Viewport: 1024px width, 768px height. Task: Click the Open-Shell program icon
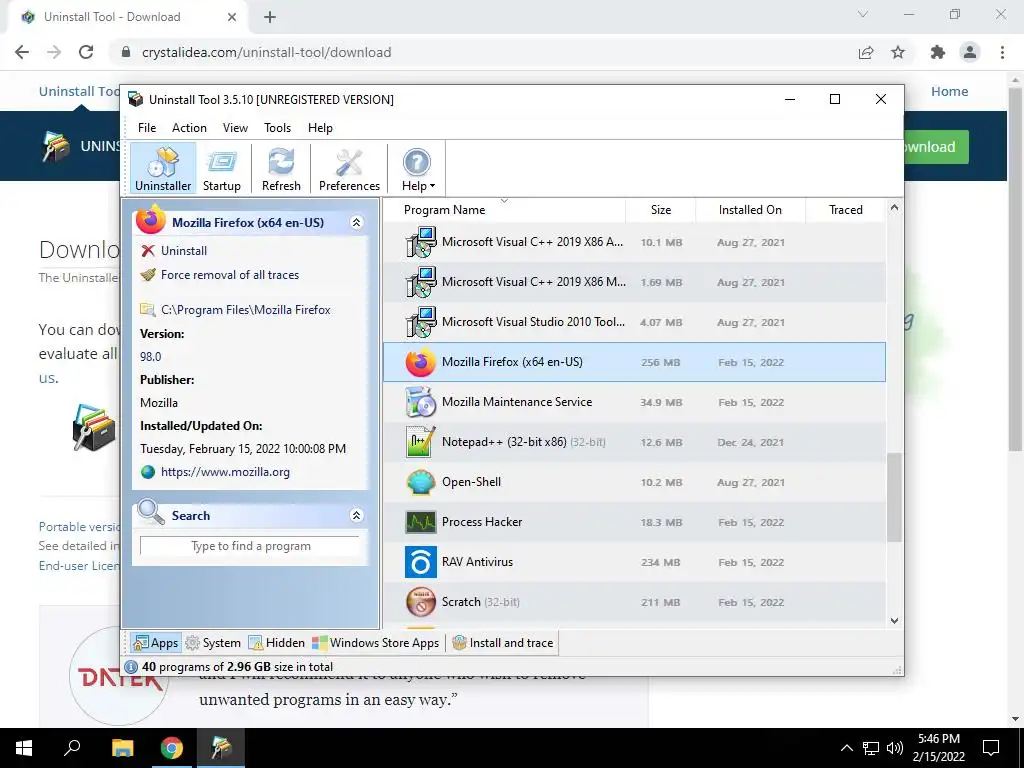pos(421,482)
